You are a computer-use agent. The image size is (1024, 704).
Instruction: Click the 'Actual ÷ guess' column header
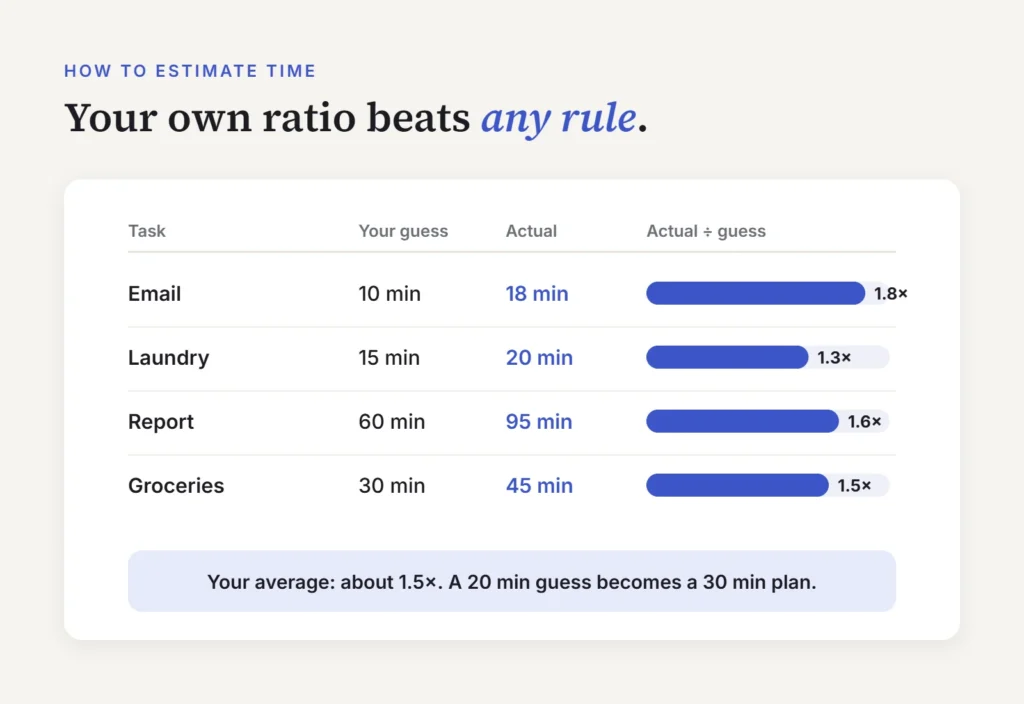click(706, 231)
